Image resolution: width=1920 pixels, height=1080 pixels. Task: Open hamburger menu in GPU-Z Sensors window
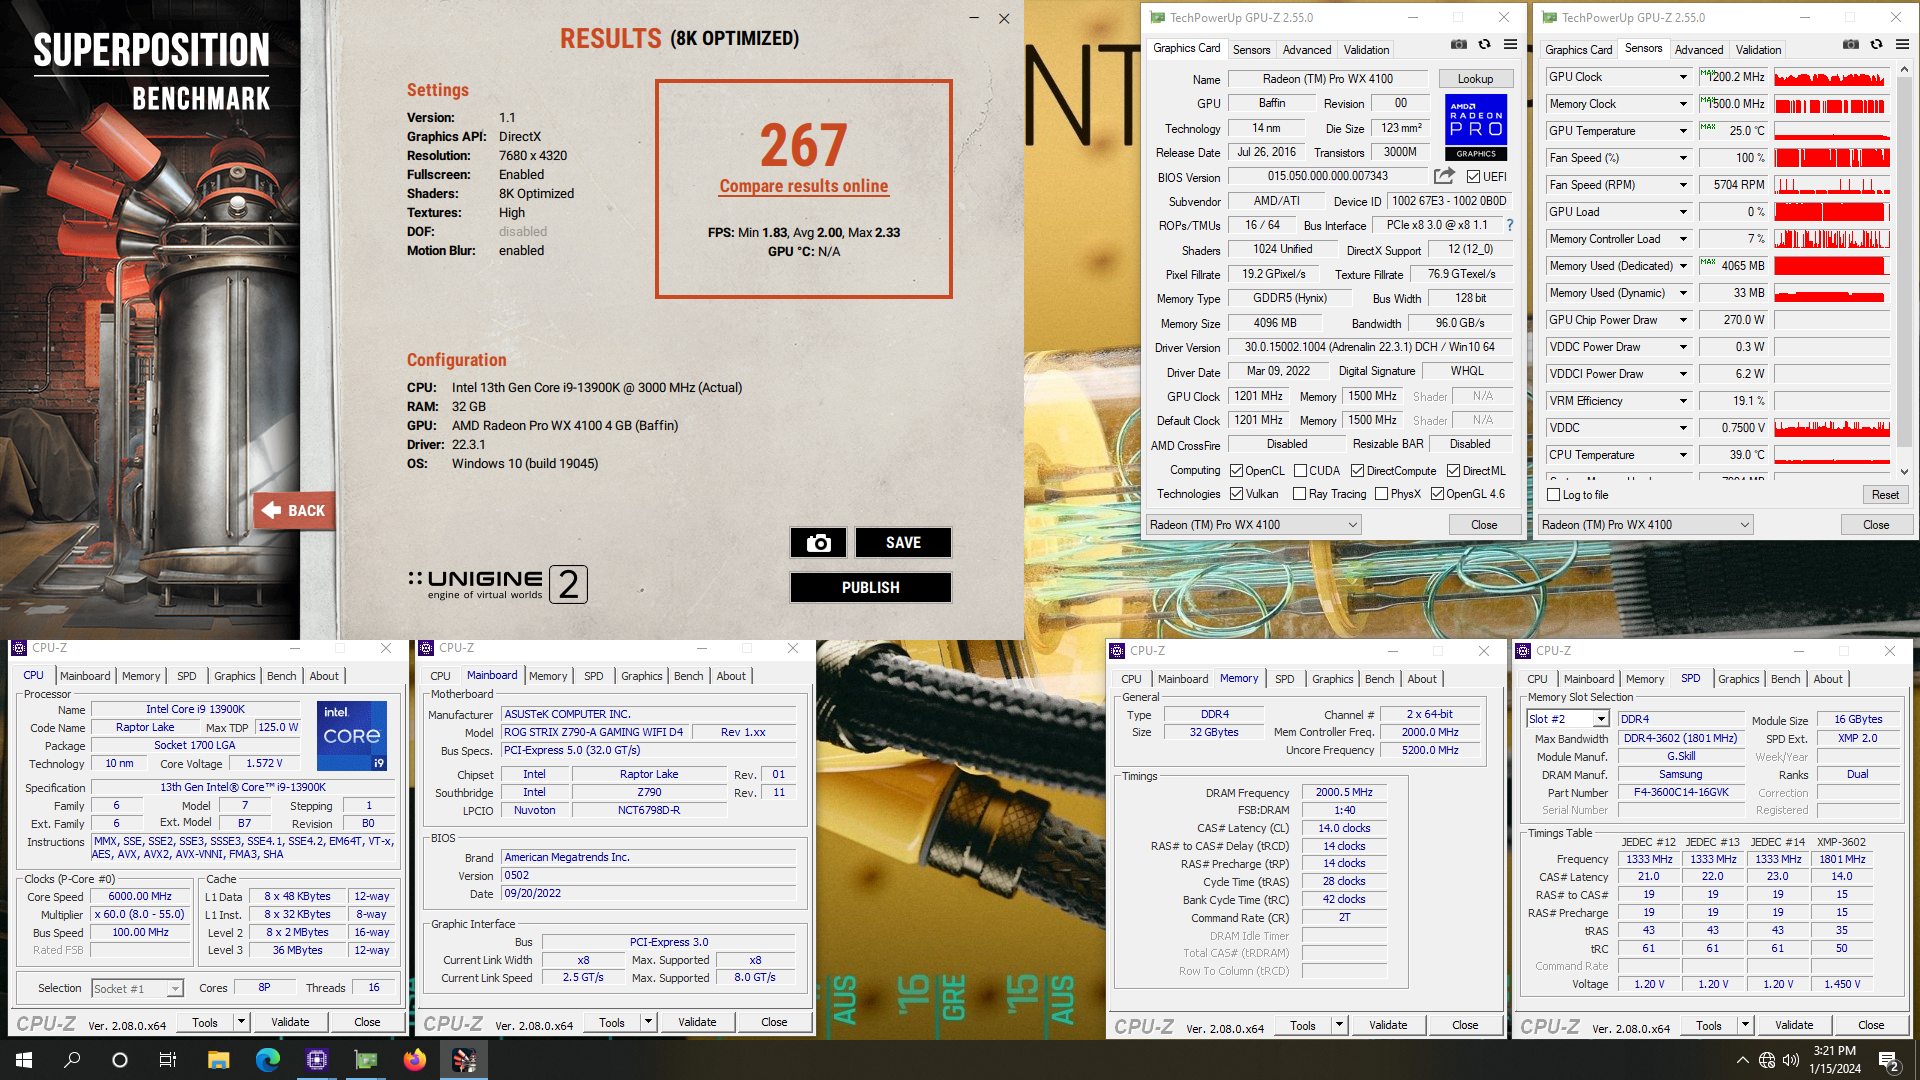1903,45
